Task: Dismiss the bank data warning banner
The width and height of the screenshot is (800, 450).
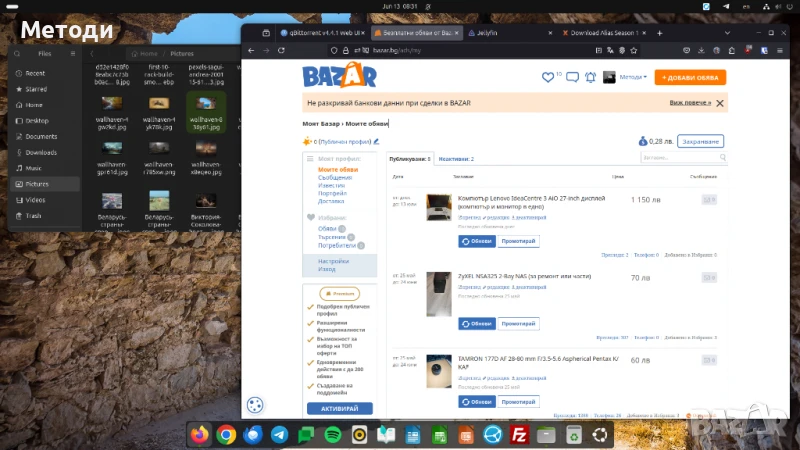Action: tap(720, 102)
